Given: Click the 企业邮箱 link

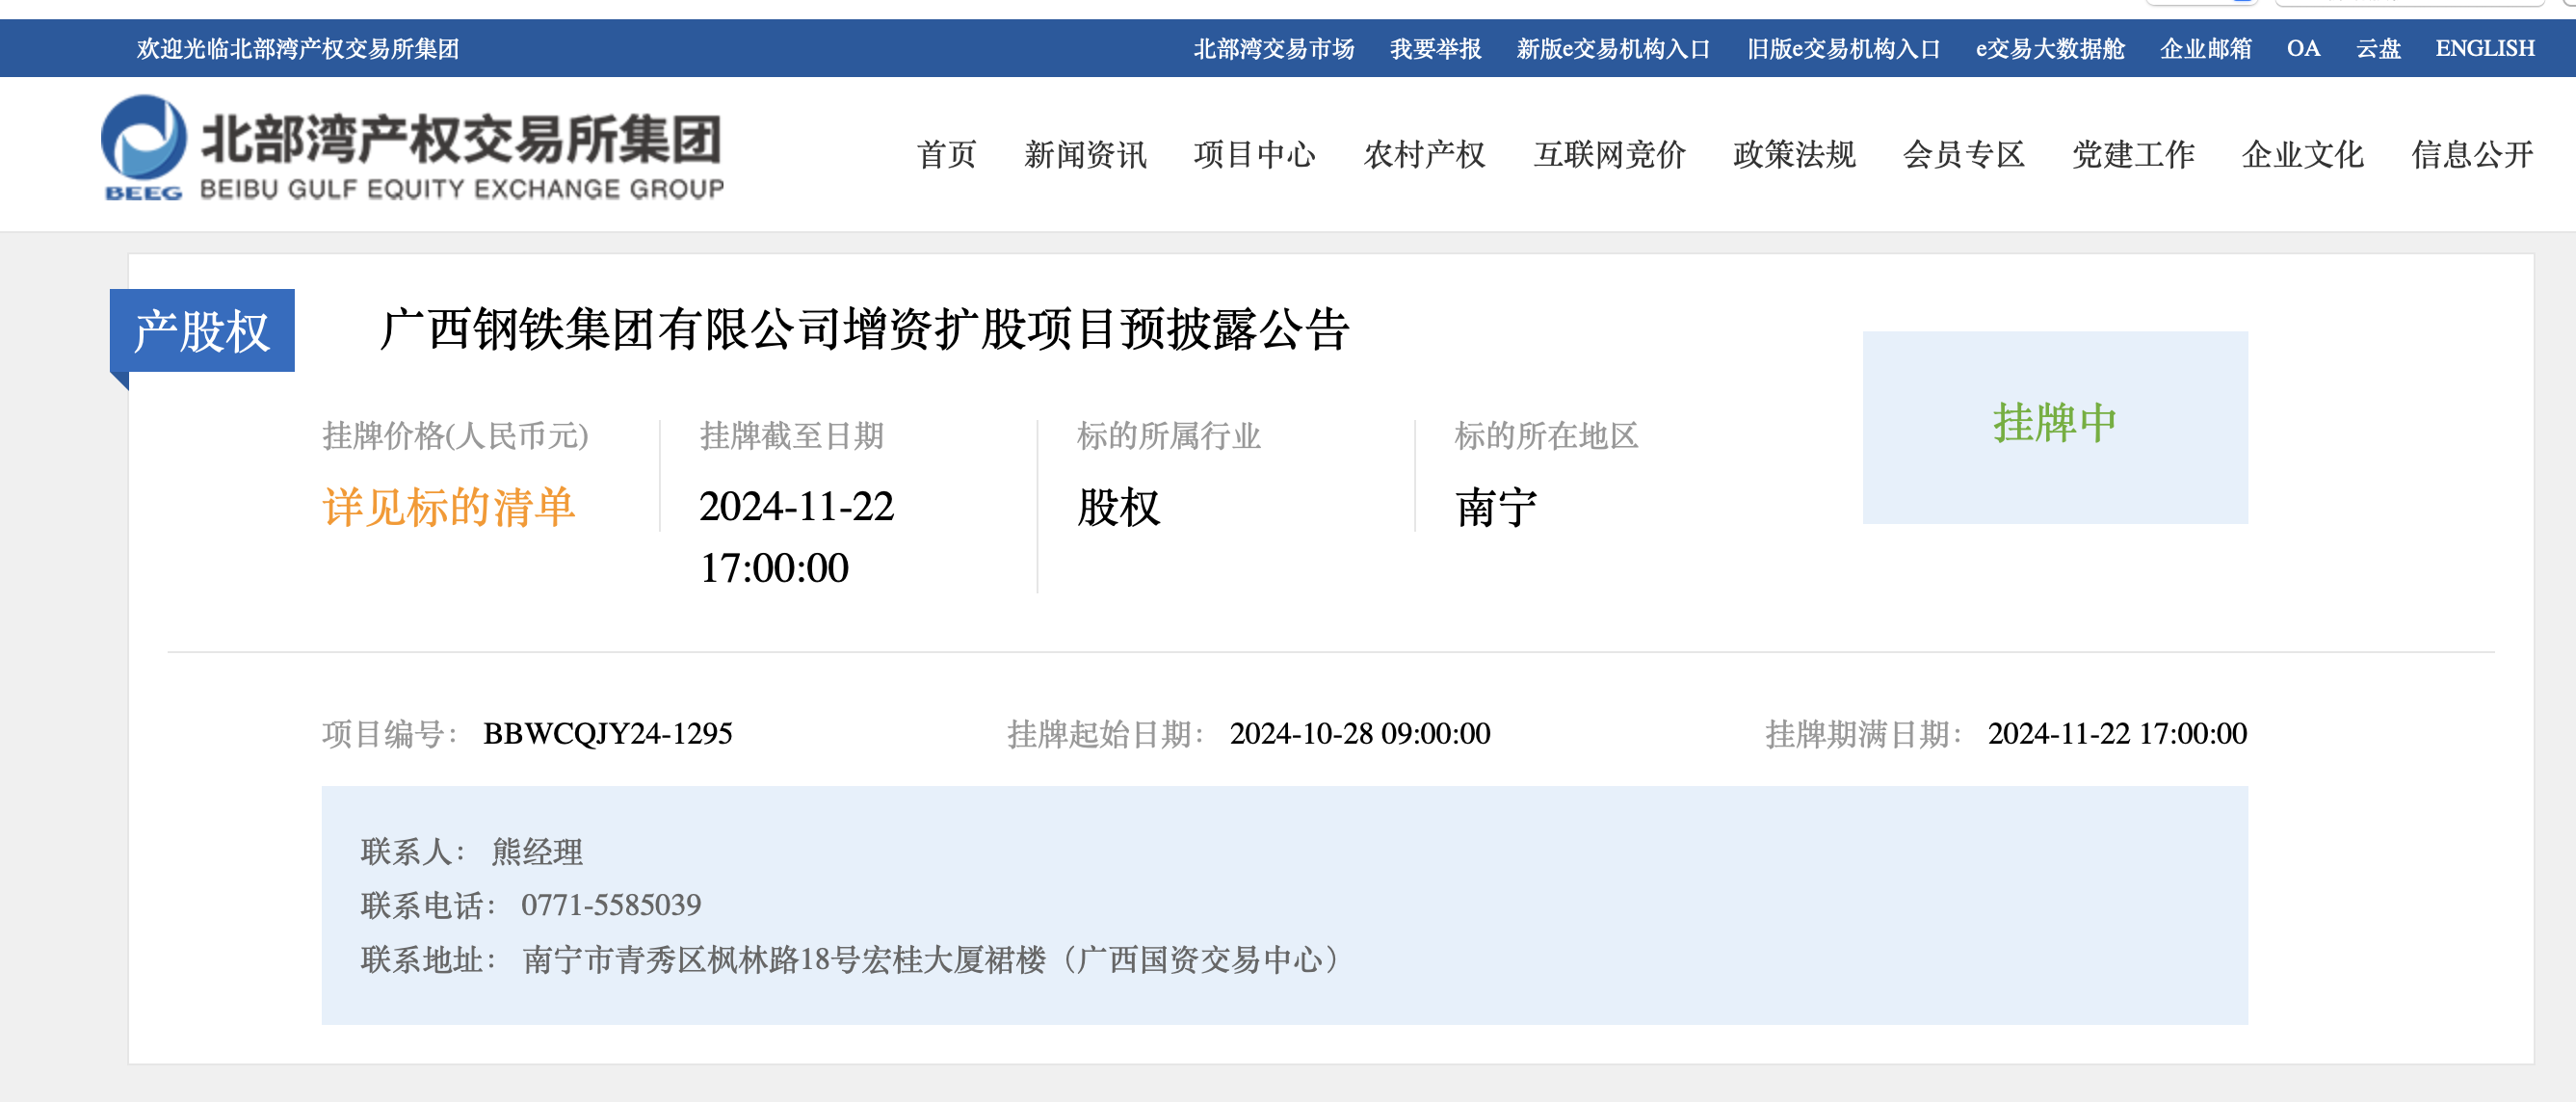Looking at the screenshot, I should pos(2205,48).
